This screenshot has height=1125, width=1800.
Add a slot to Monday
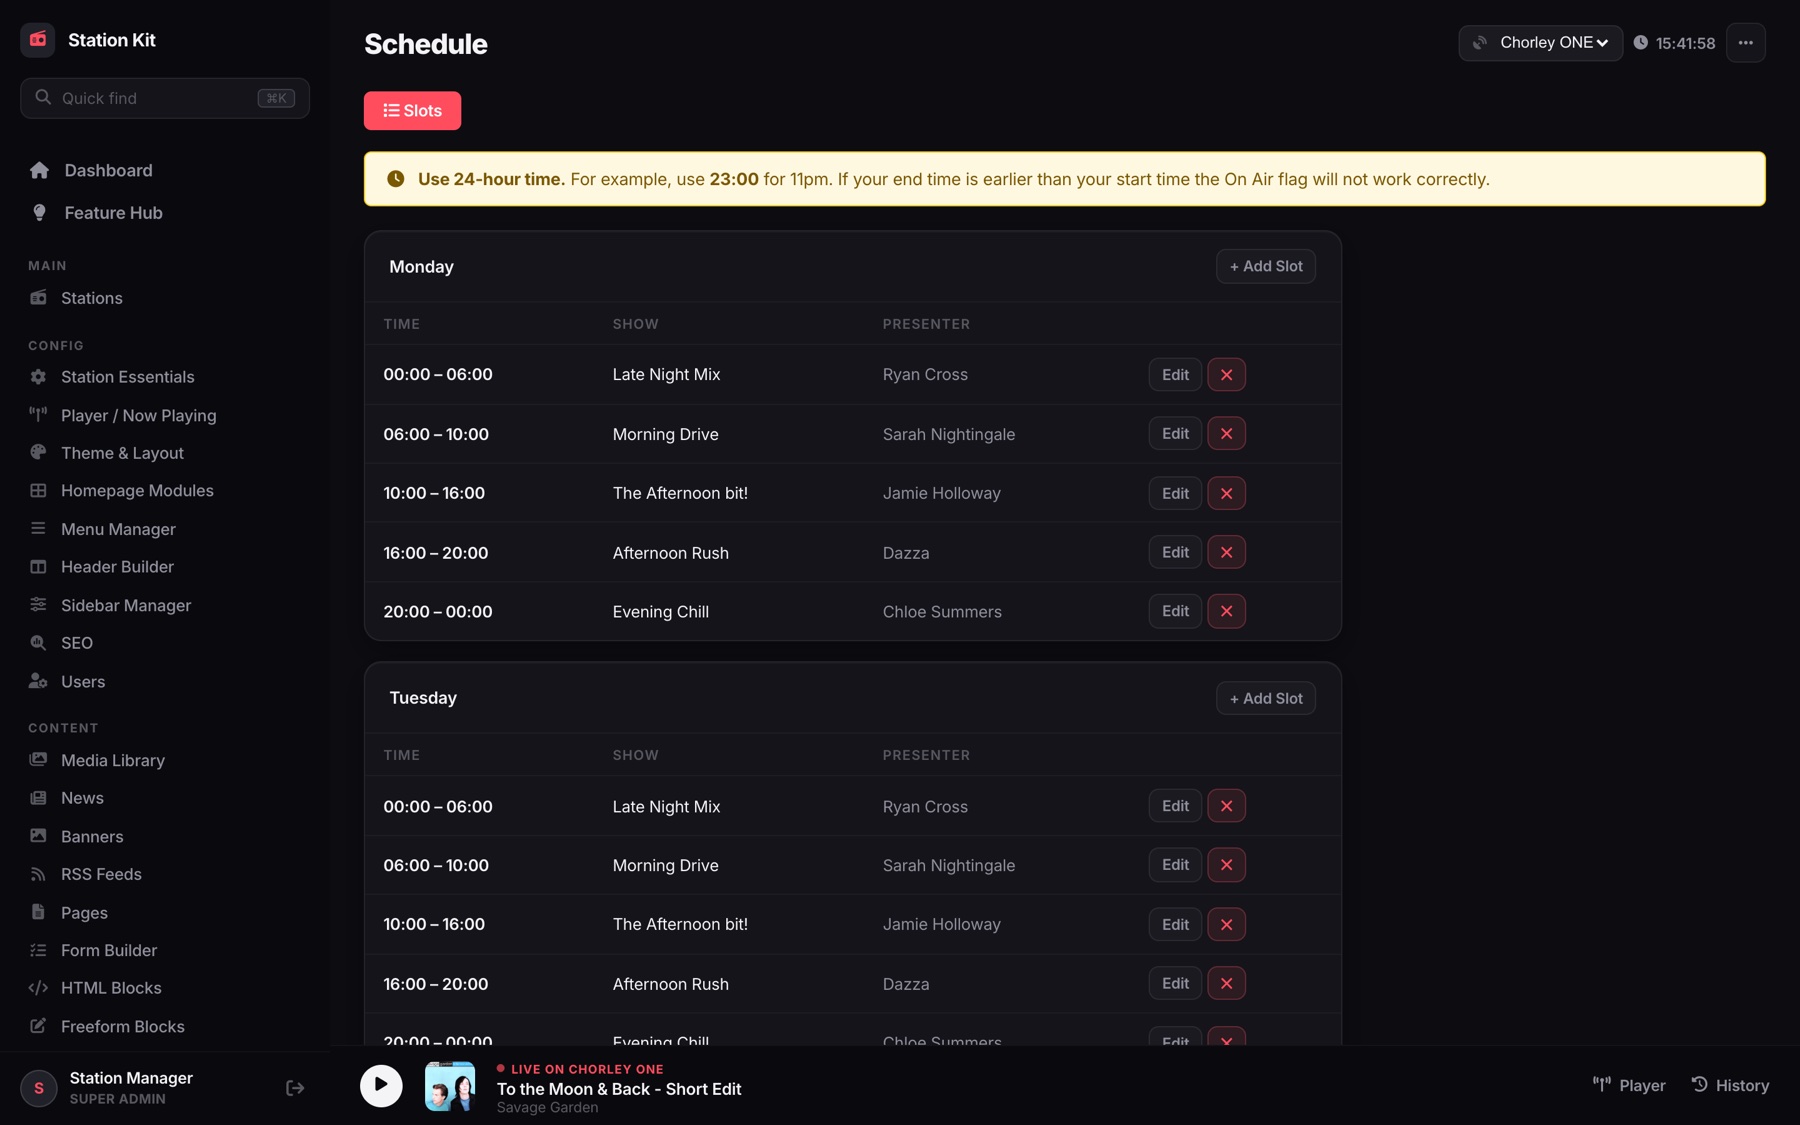point(1266,266)
